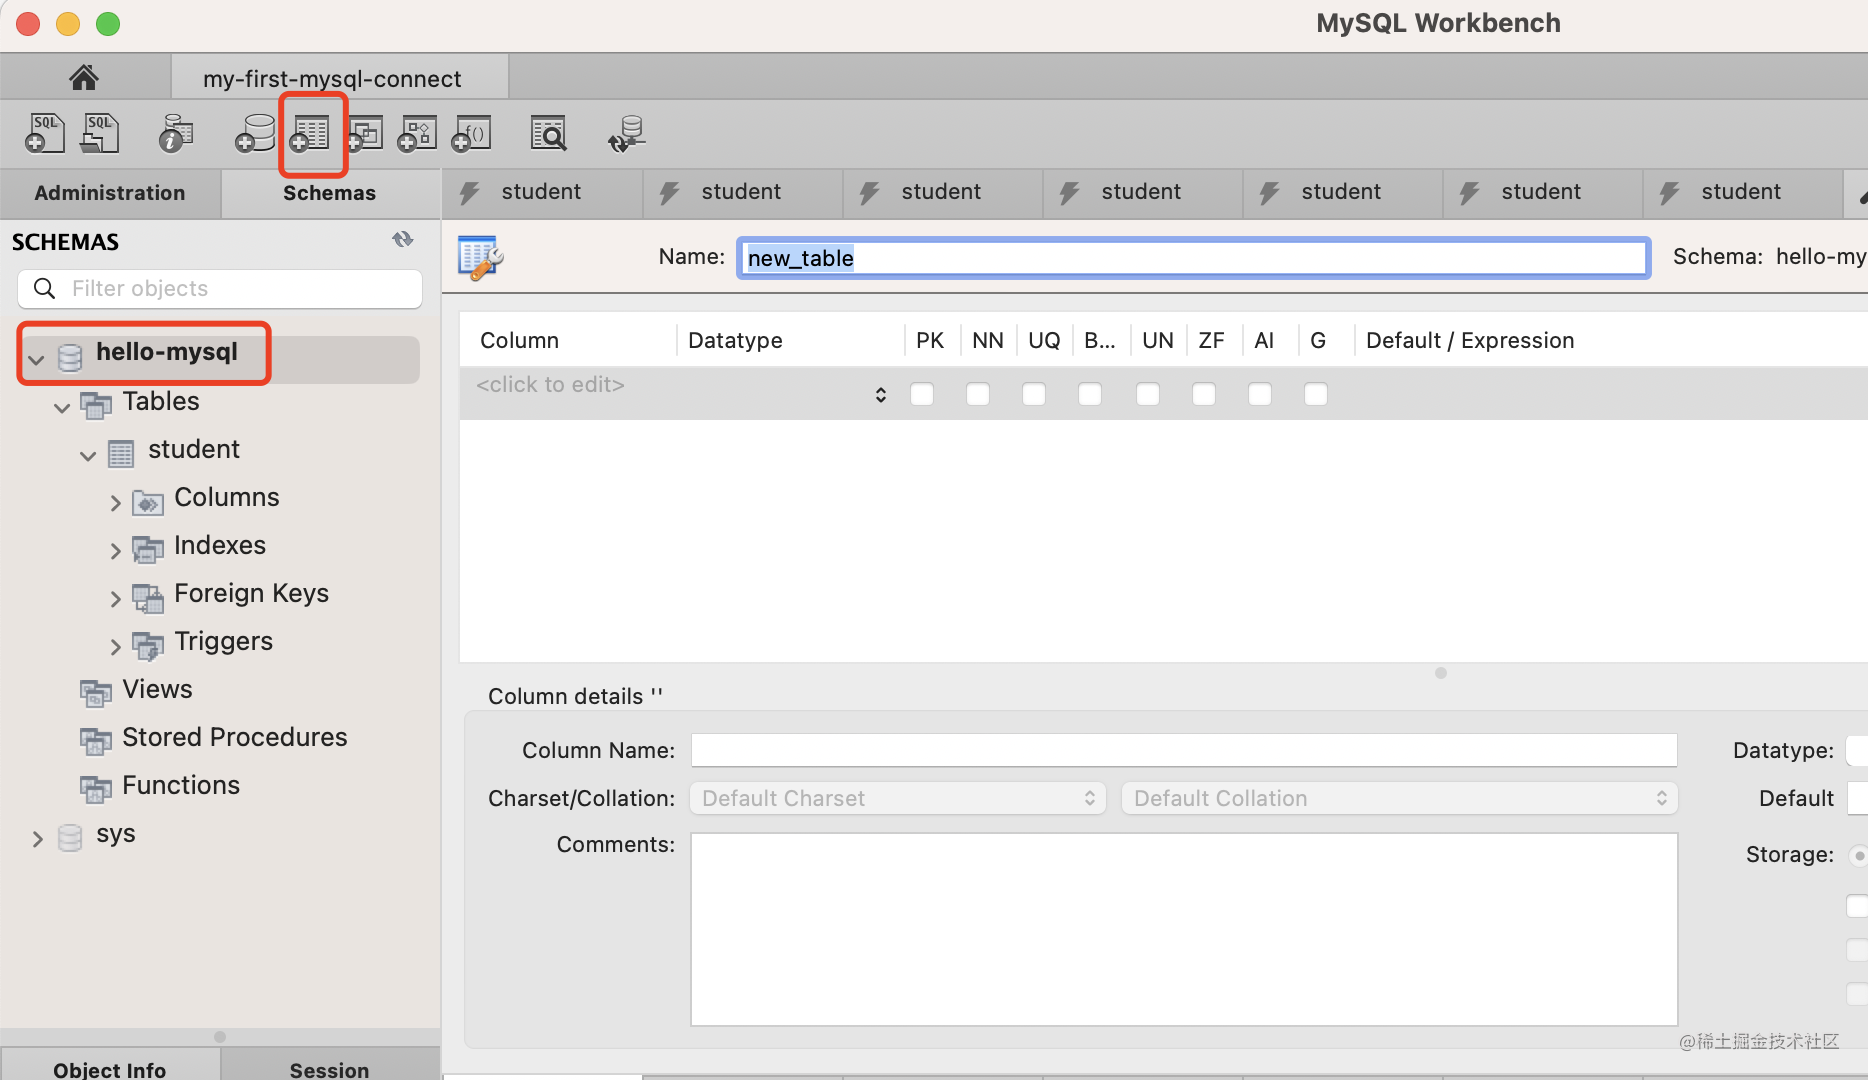Open the Datatype selector arrows in column row

880,394
